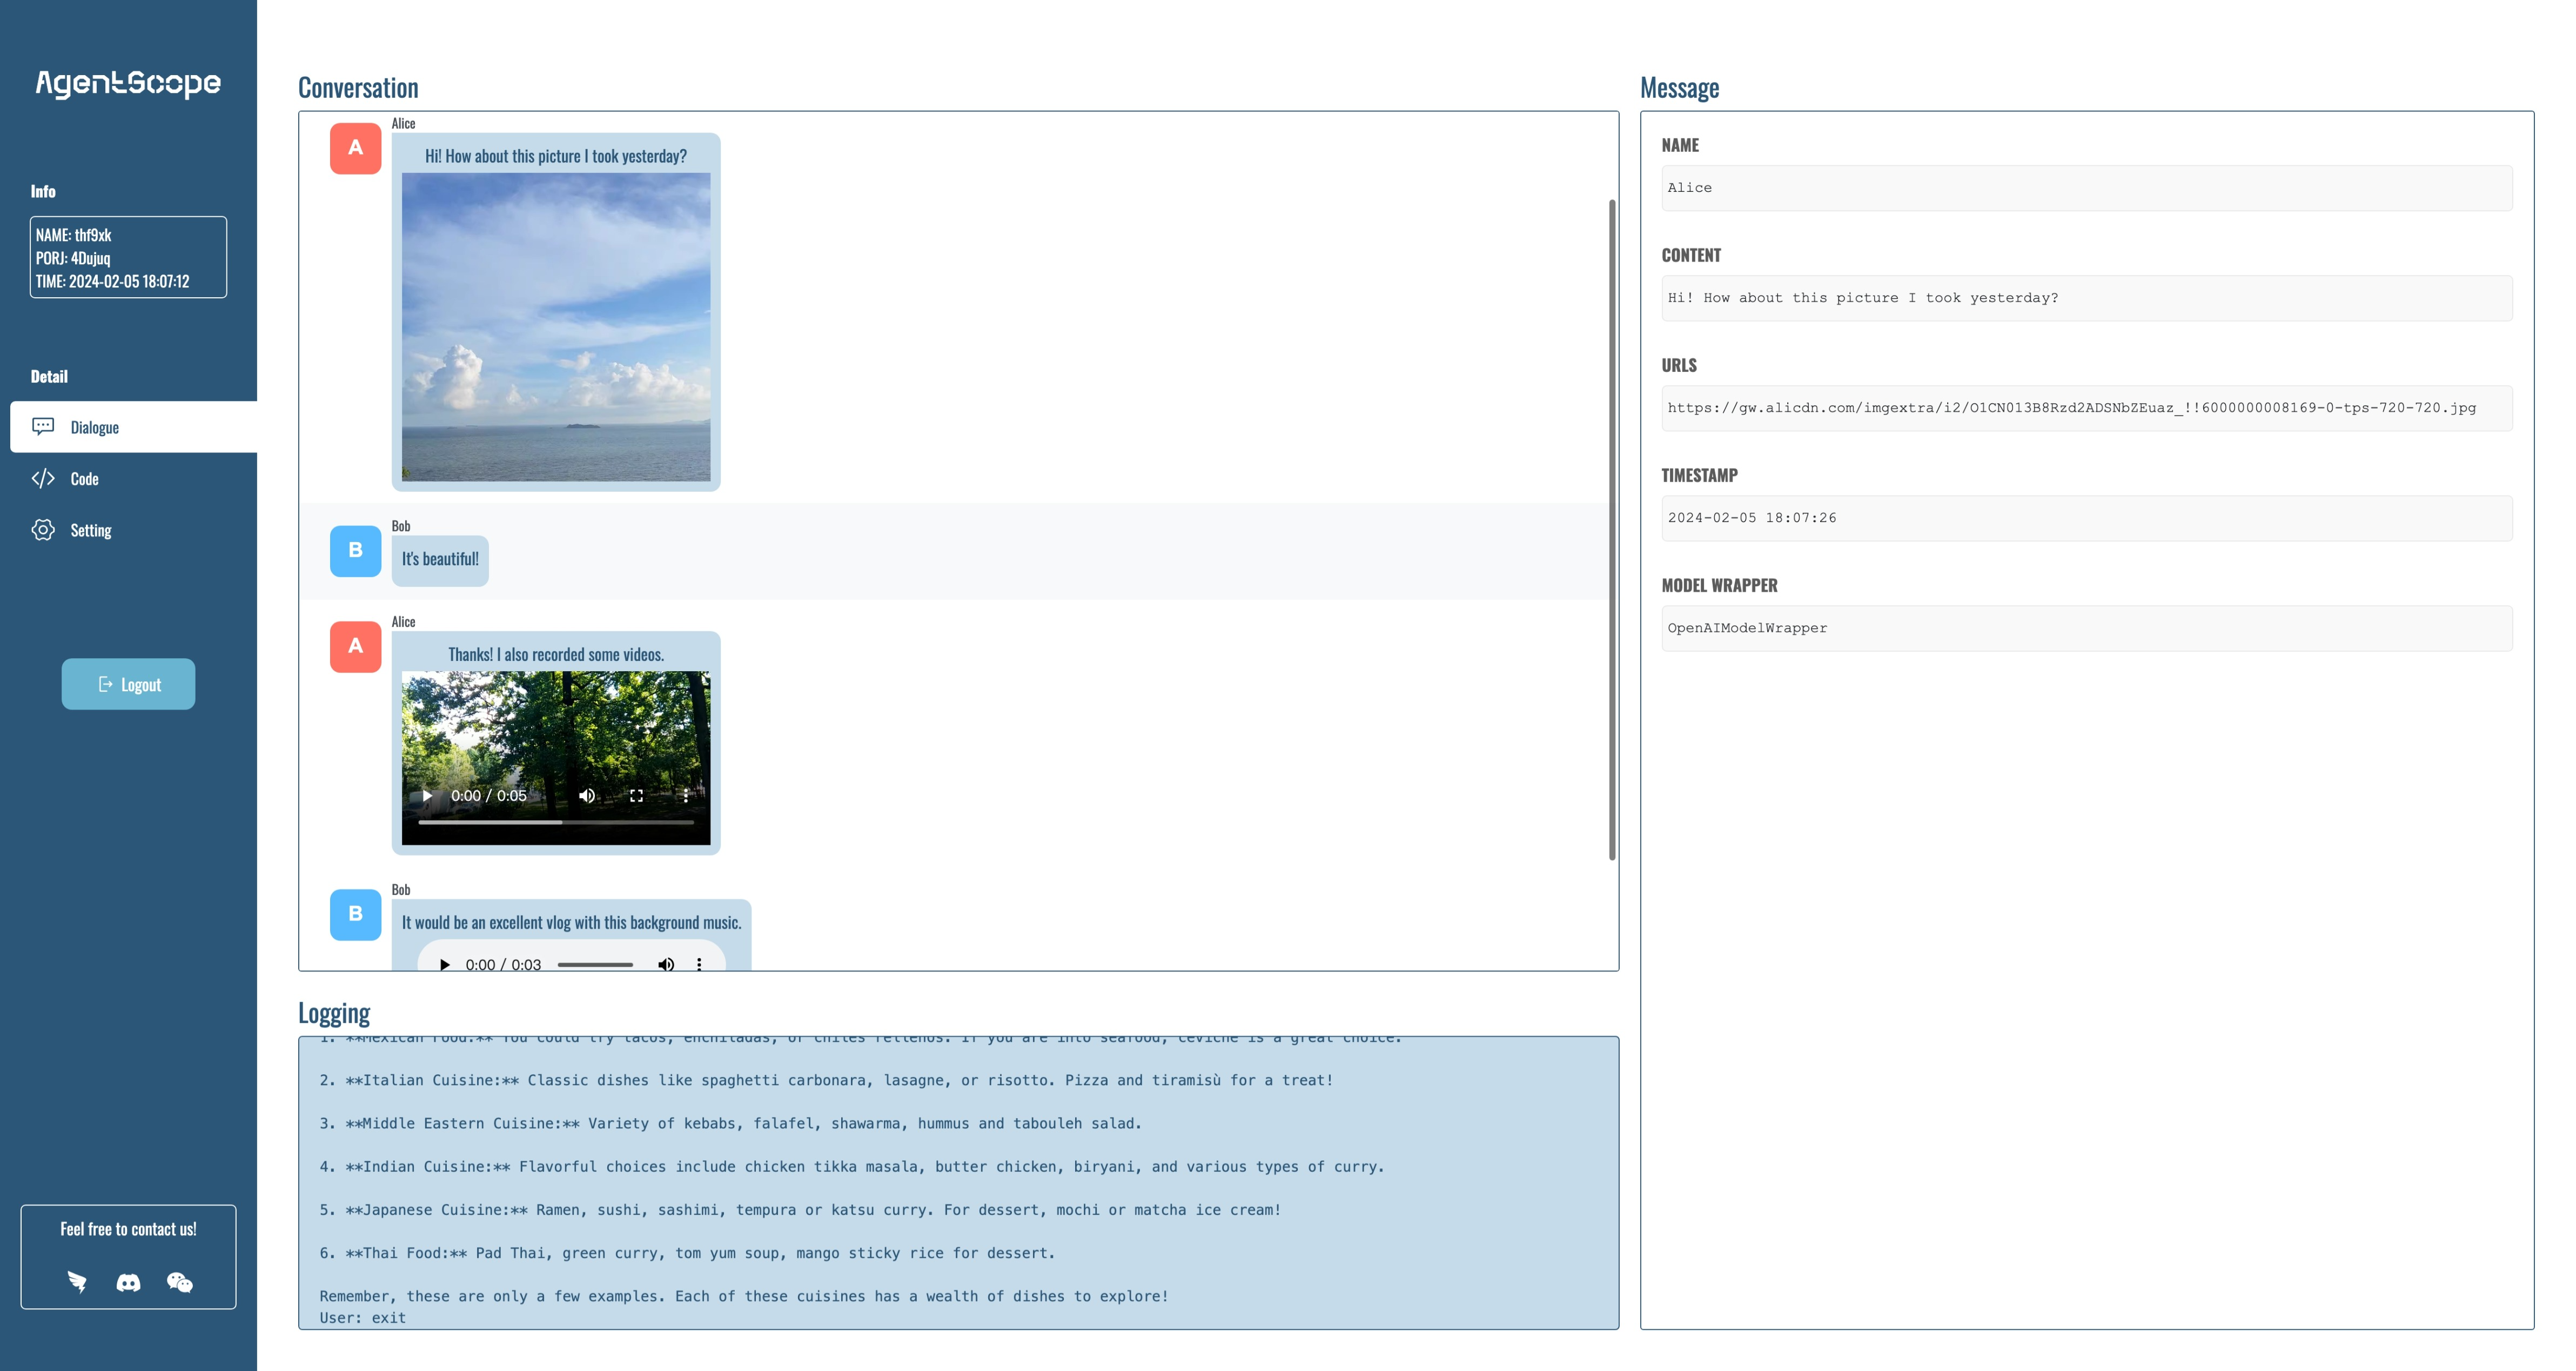Click the video progress bar
Image resolution: width=2576 pixels, height=1371 pixels.
tap(556, 822)
